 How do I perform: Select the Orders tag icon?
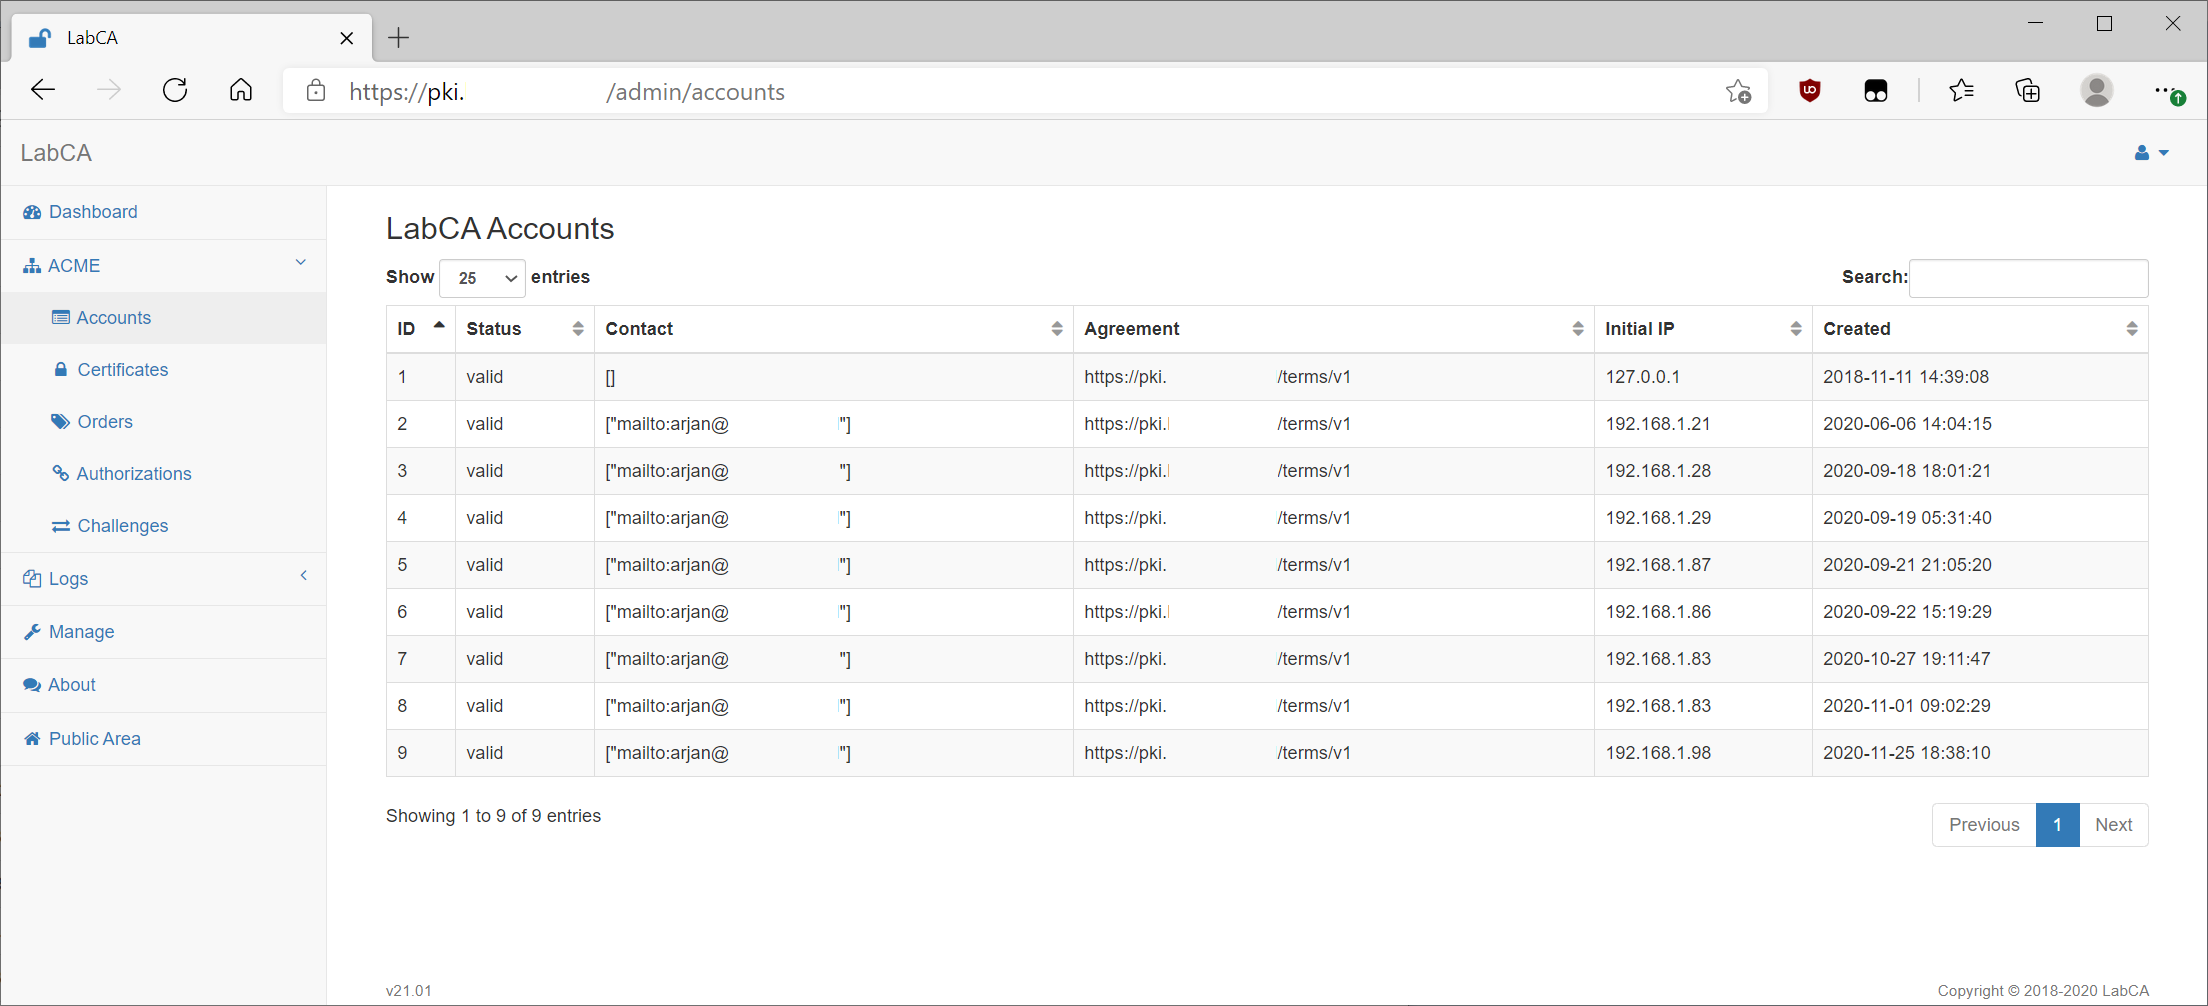coord(61,421)
